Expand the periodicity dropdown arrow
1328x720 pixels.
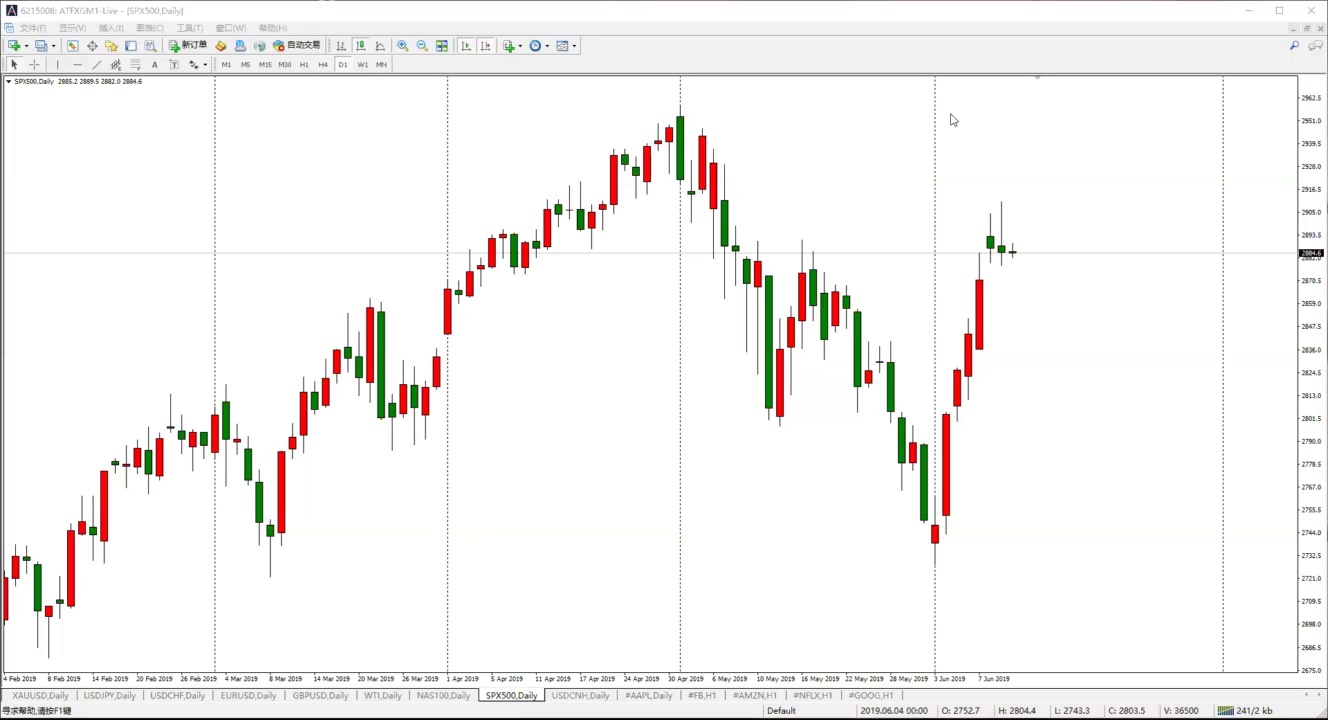click(x=547, y=46)
